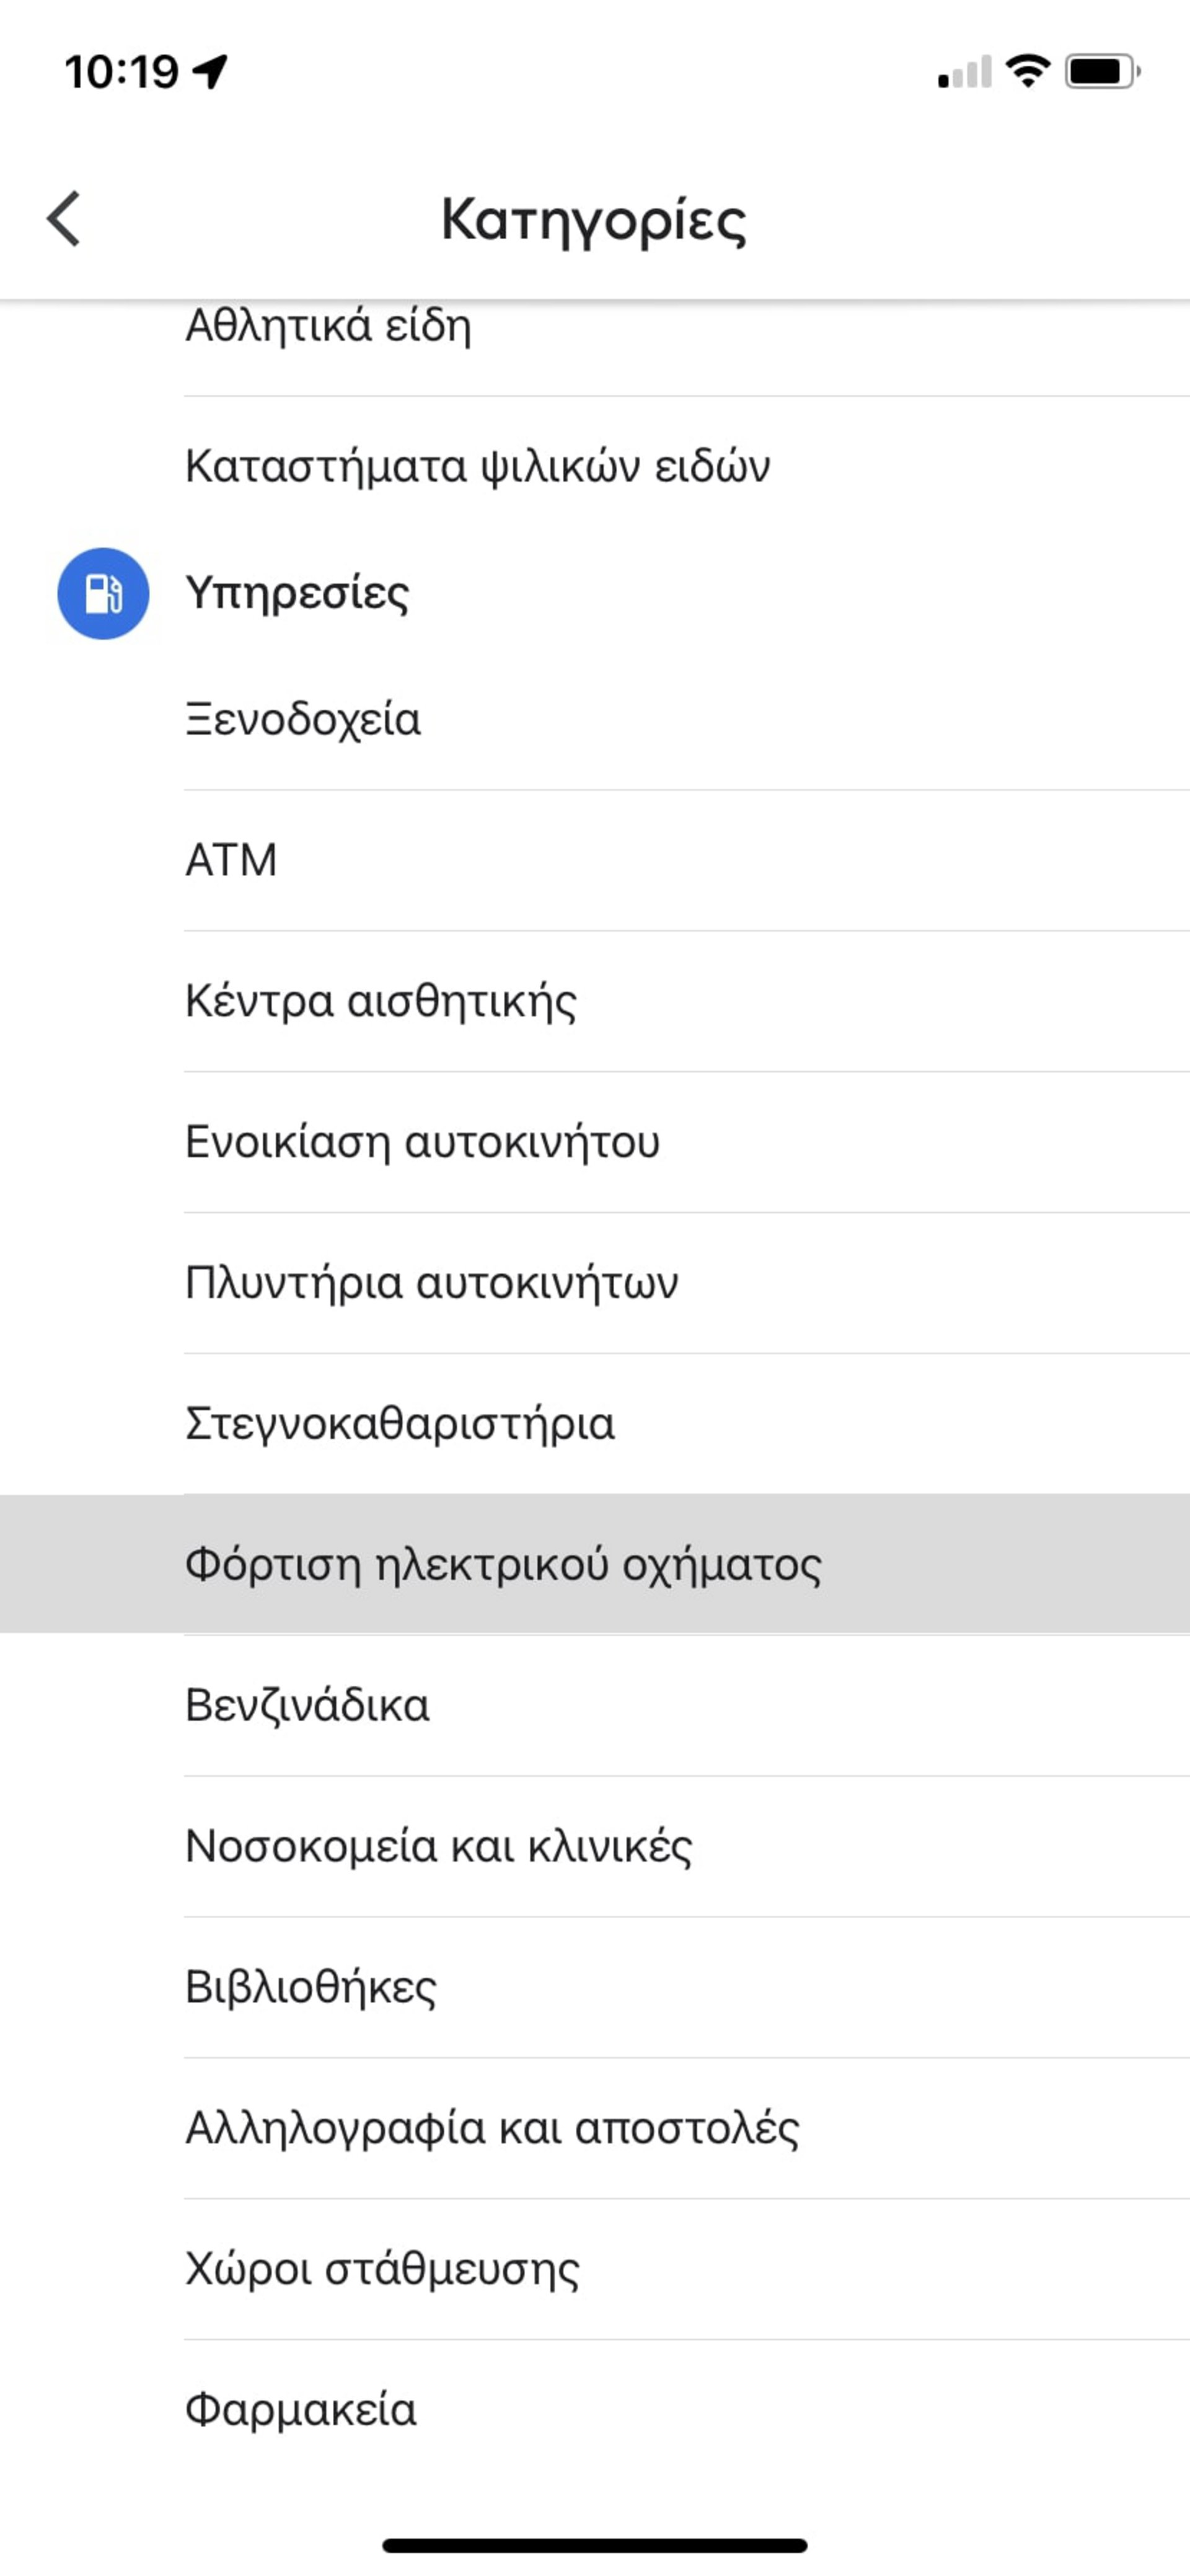Tap the location arrow in status bar

coord(211,71)
